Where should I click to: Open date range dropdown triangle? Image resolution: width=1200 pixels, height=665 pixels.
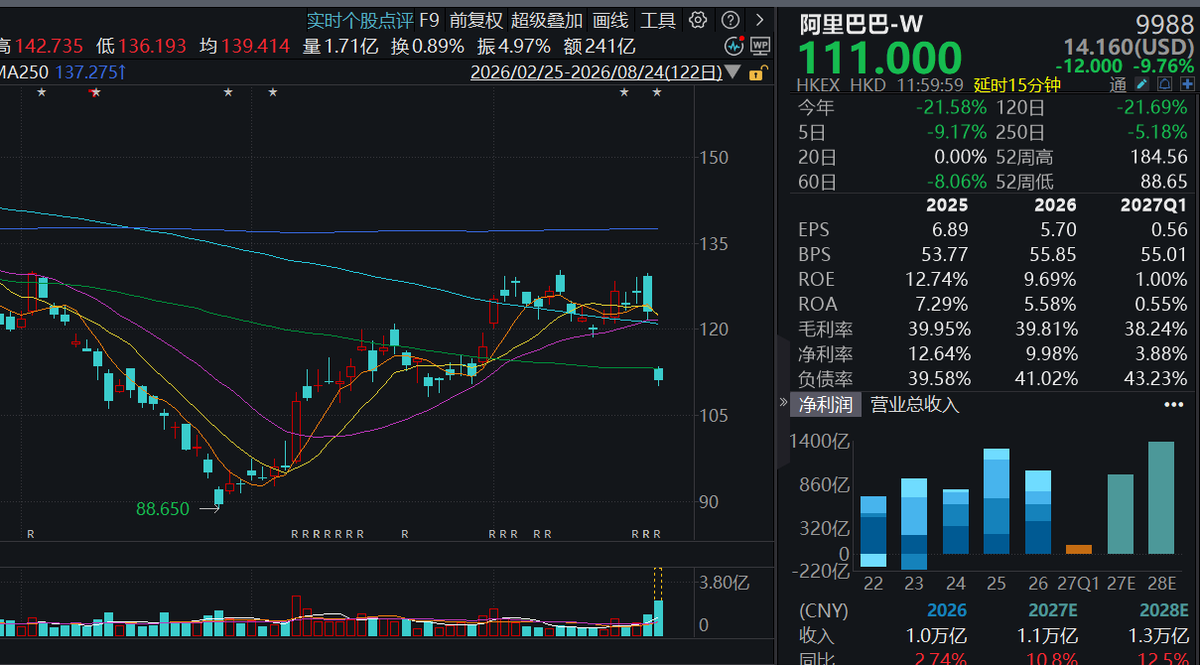tap(735, 73)
